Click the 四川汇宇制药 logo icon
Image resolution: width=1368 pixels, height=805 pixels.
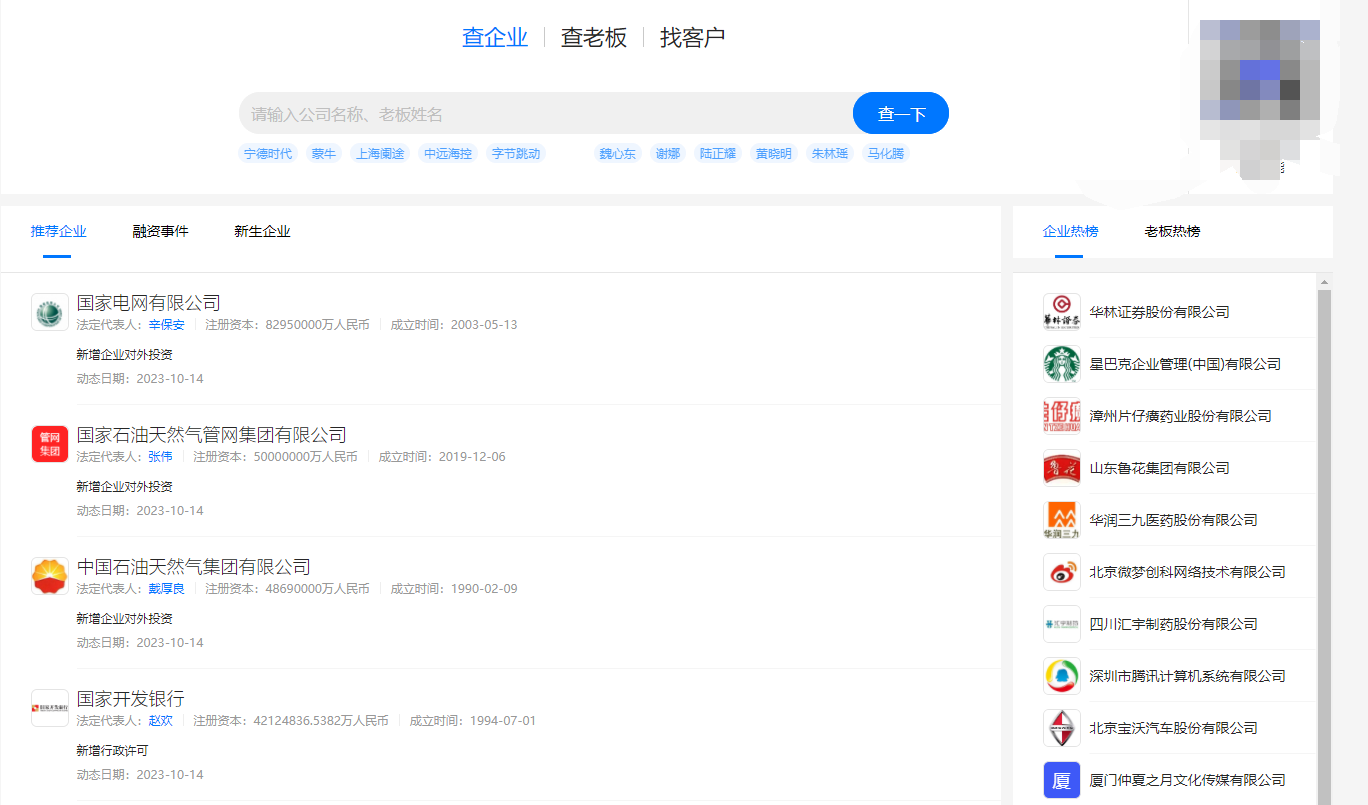[1062, 624]
